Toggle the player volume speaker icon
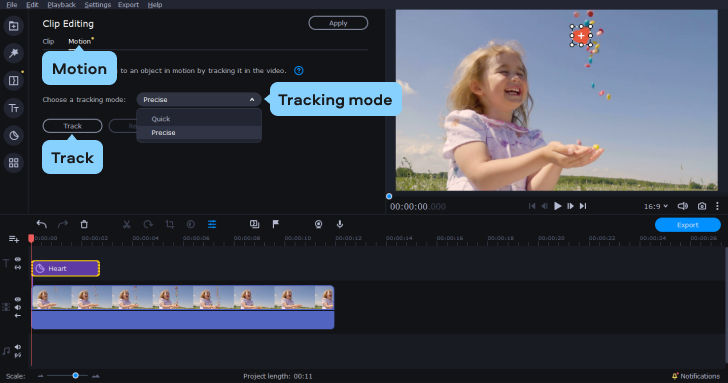Viewport: 728px width, 383px height. [x=682, y=206]
